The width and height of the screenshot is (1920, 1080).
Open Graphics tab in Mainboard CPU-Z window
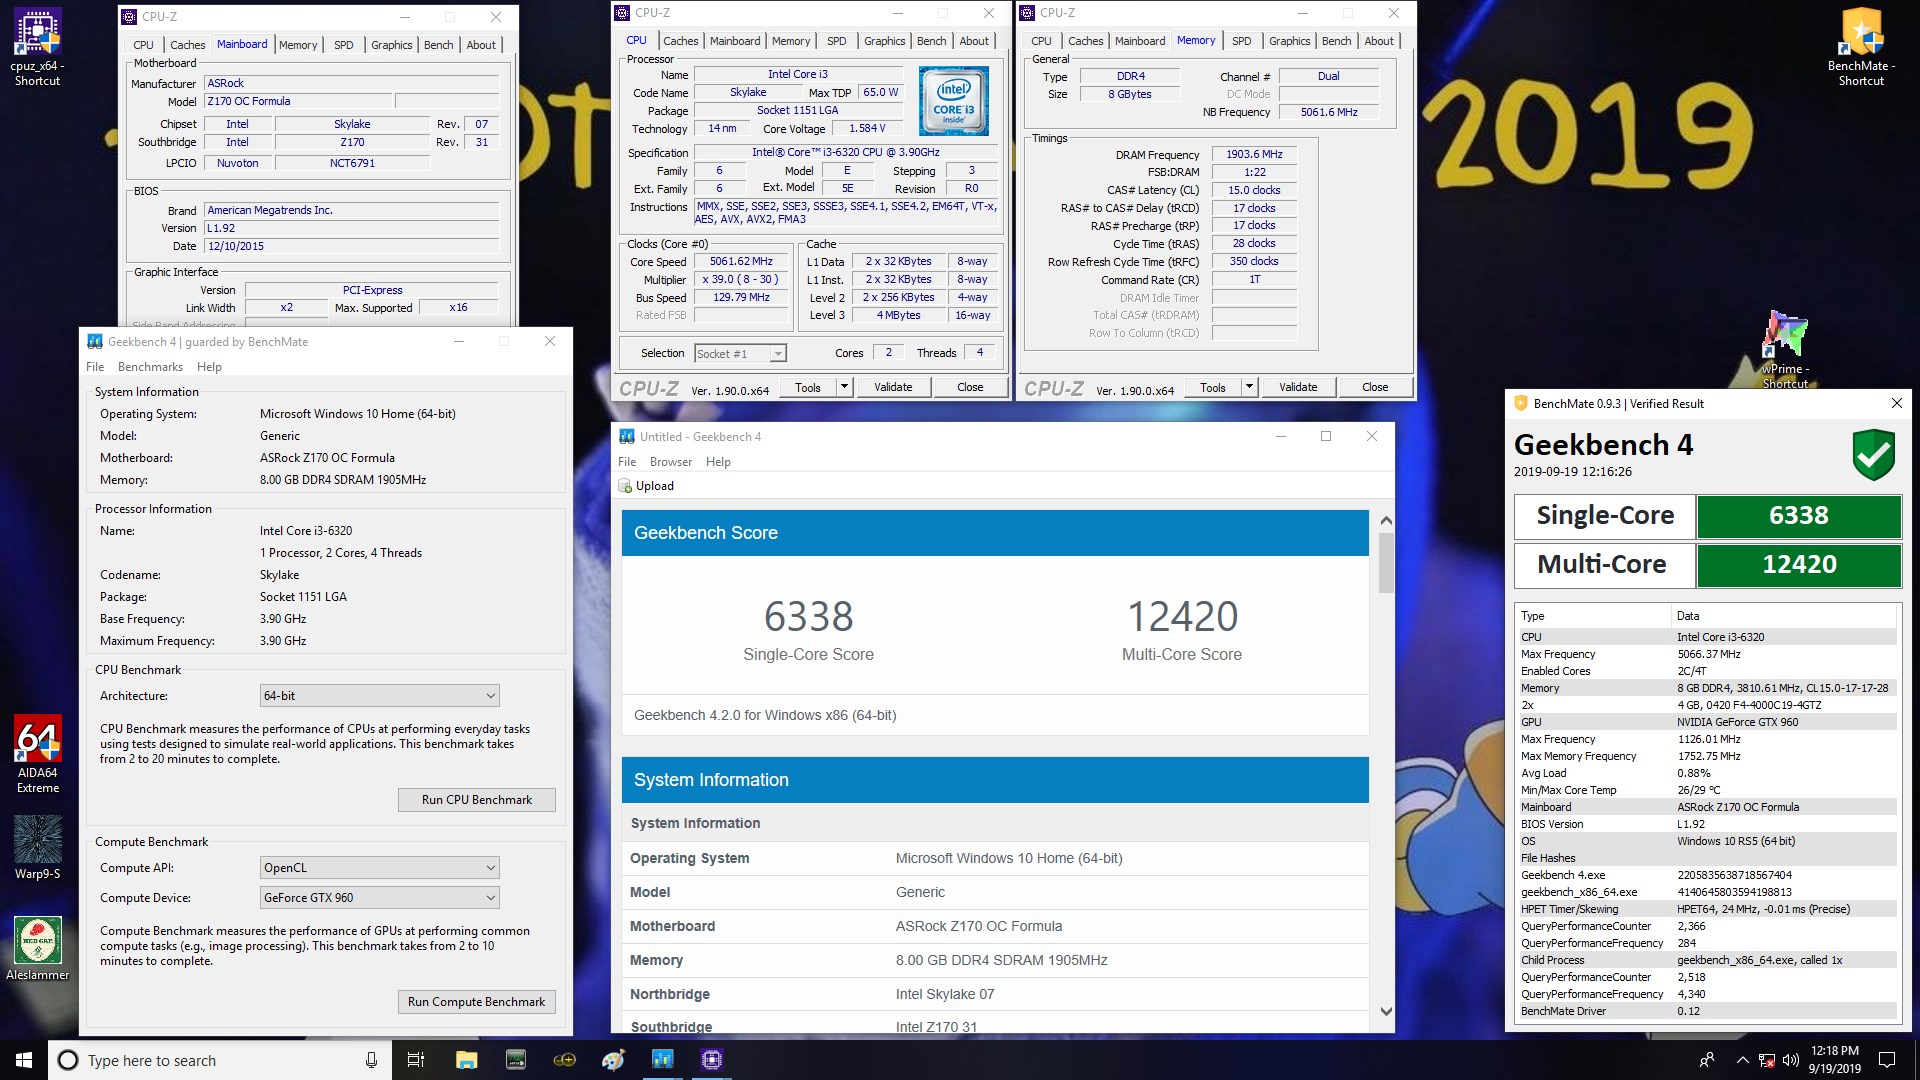tap(391, 45)
